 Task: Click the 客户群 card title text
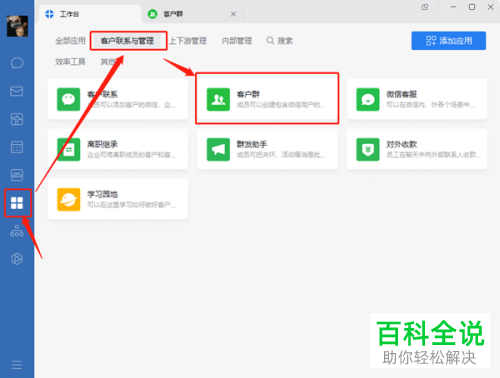tap(248, 94)
